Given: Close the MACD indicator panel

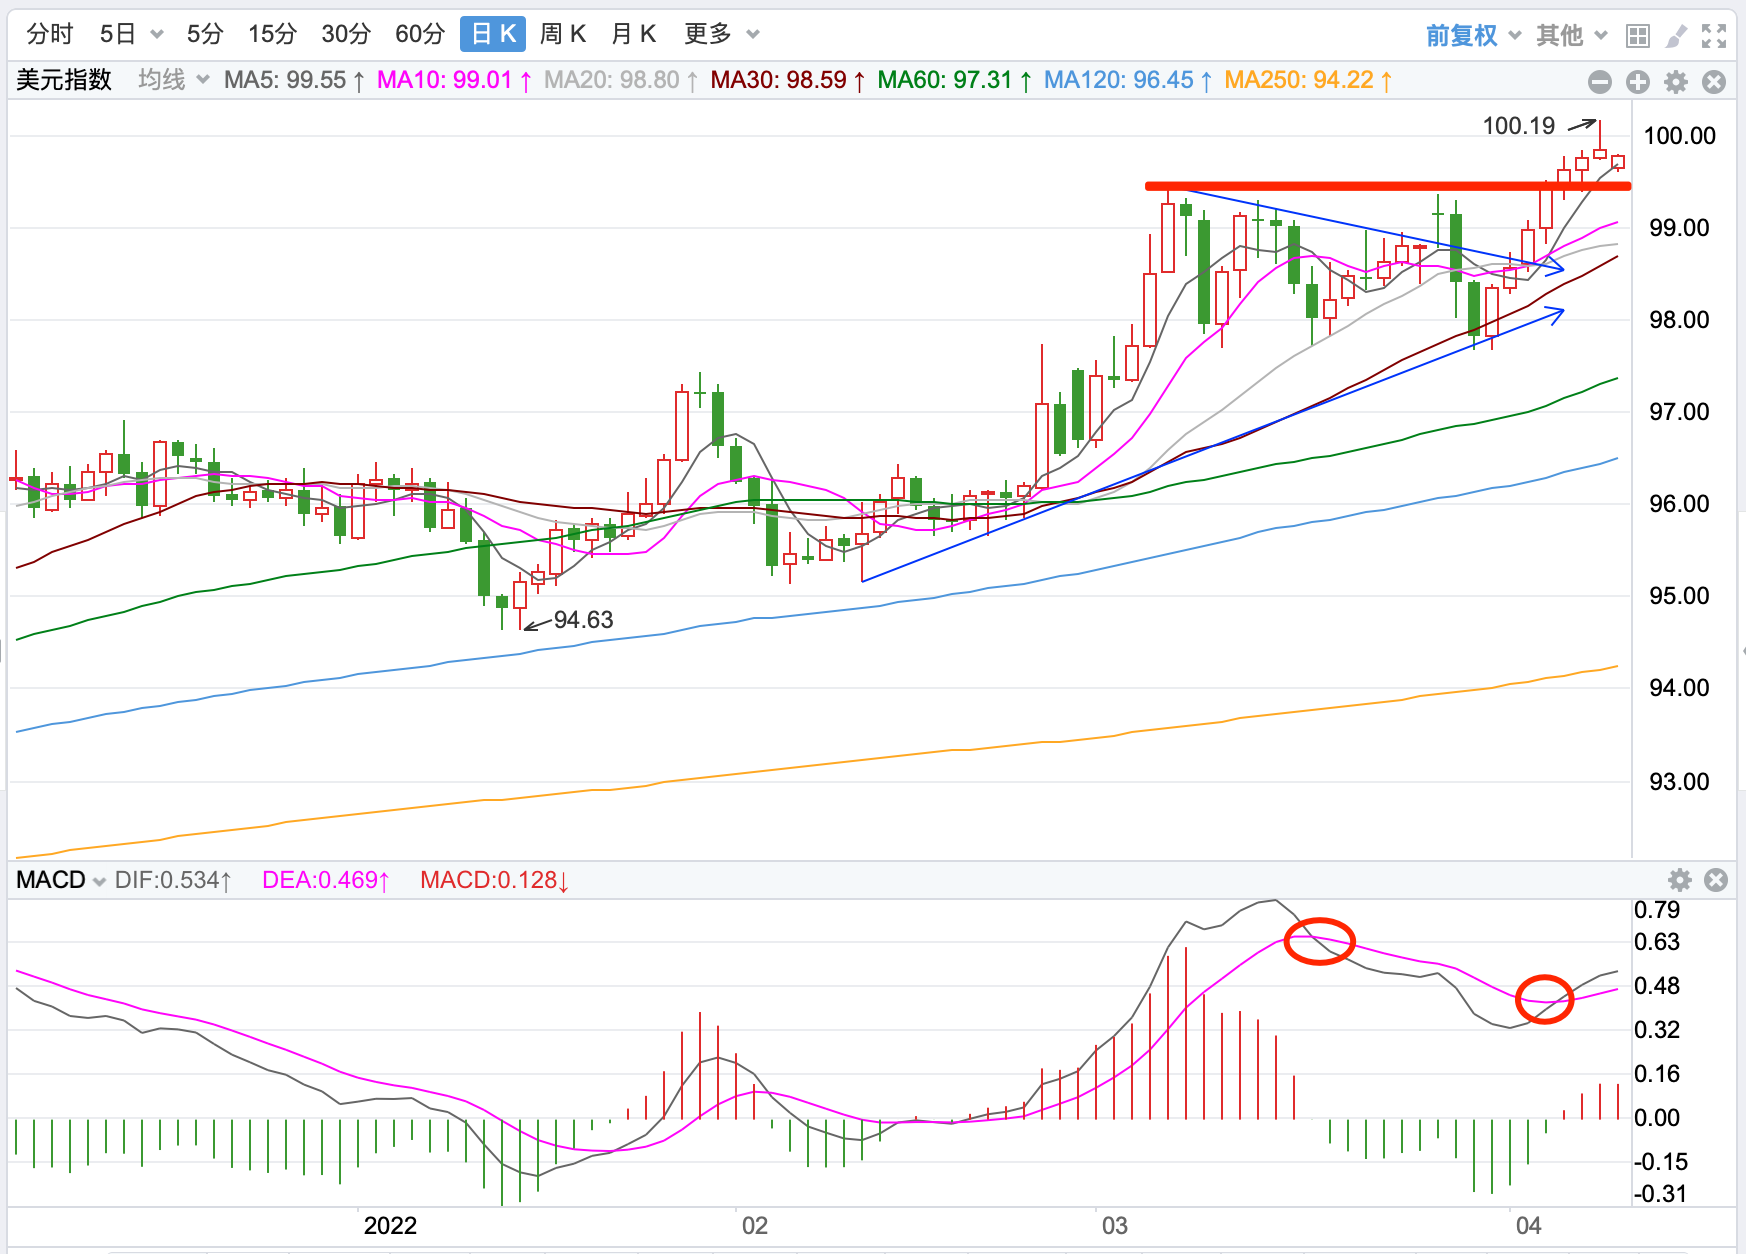Looking at the screenshot, I should [x=1716, y=880].
